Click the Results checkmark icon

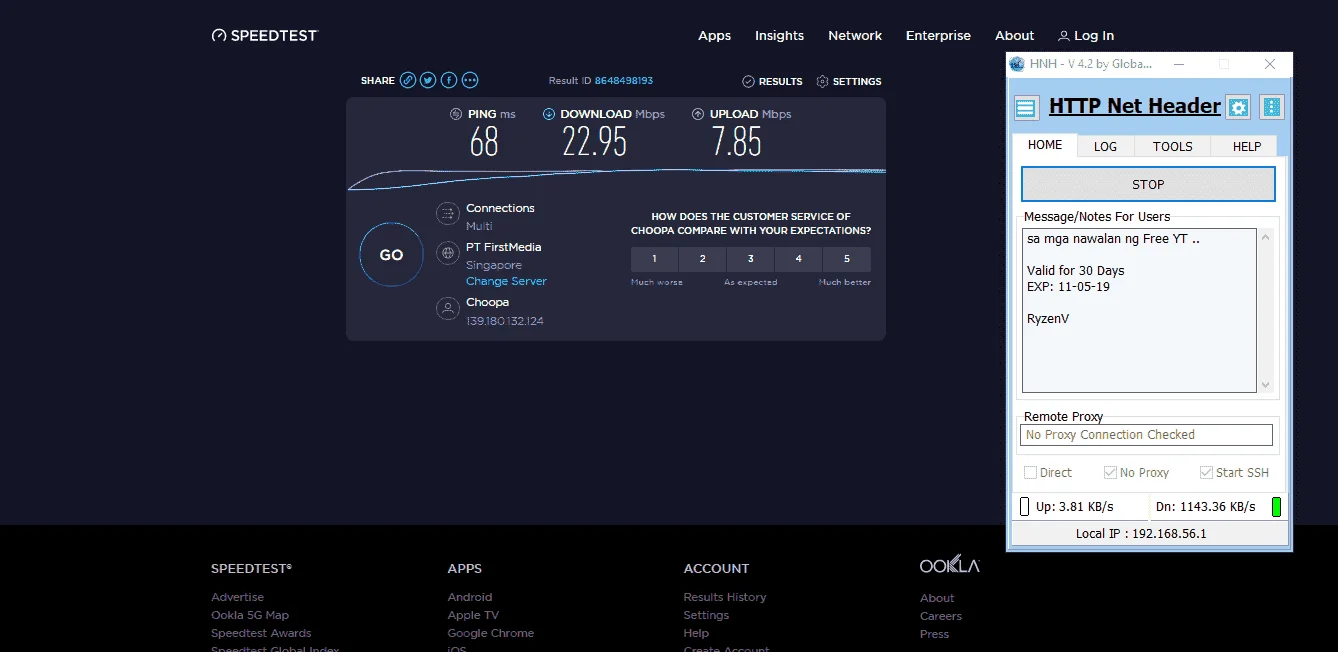[x=748, y=81]
